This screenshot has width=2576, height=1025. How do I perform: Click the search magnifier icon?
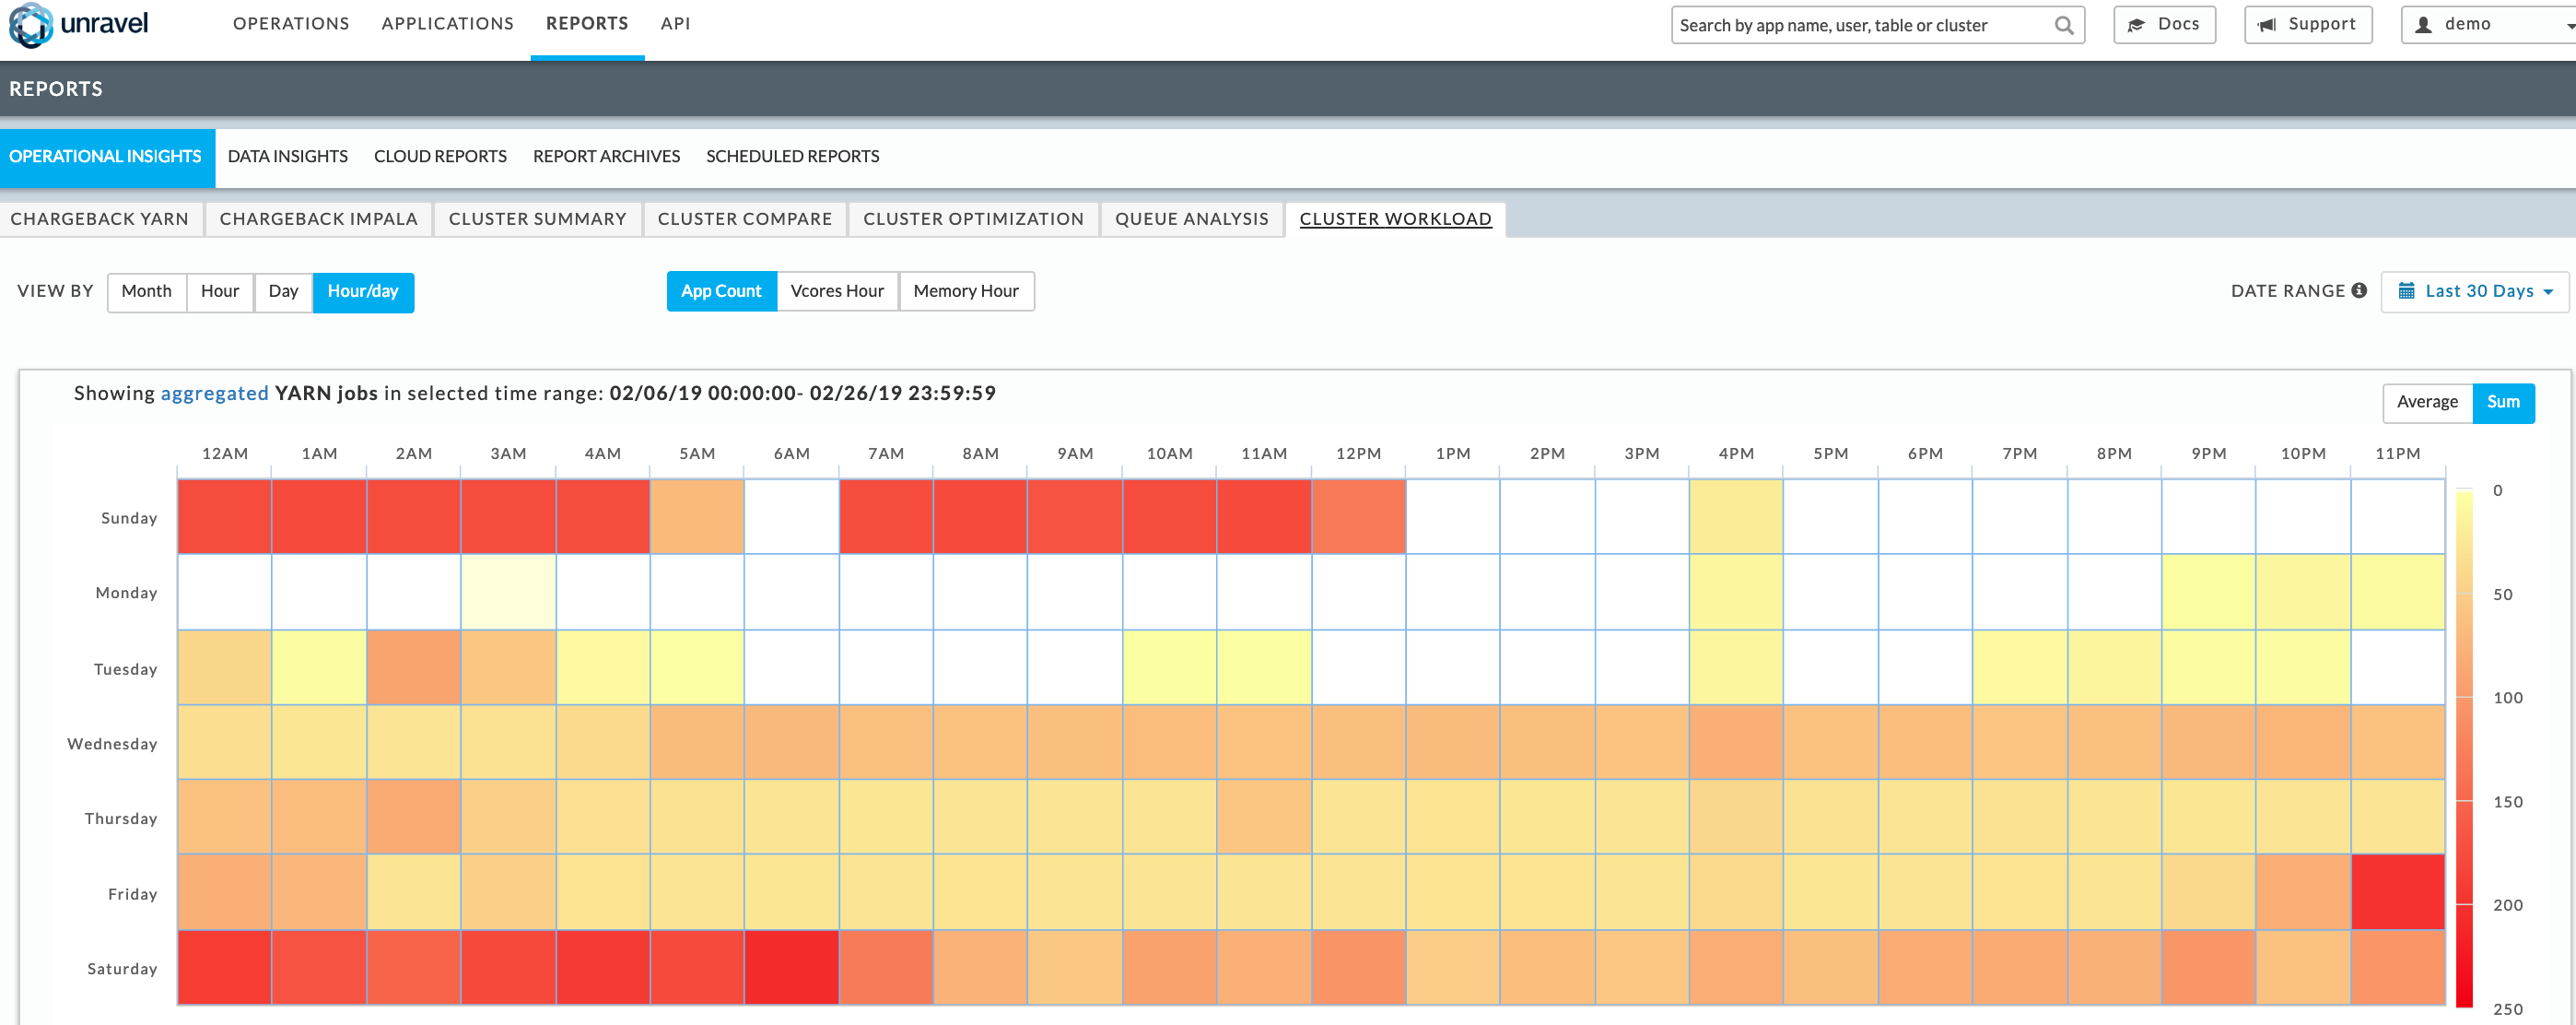tap(2063, 26)
